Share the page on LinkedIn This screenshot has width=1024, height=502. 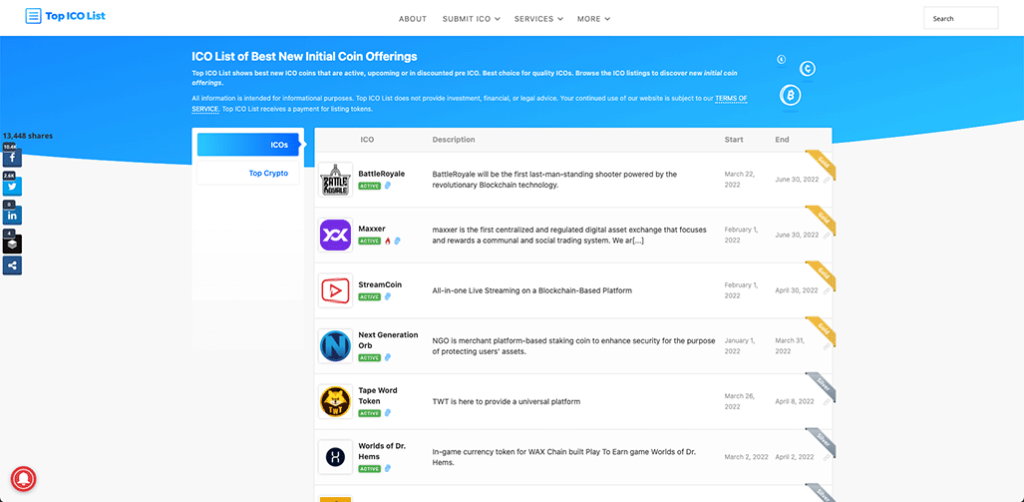pyautogui.click(x=11, y=215)
